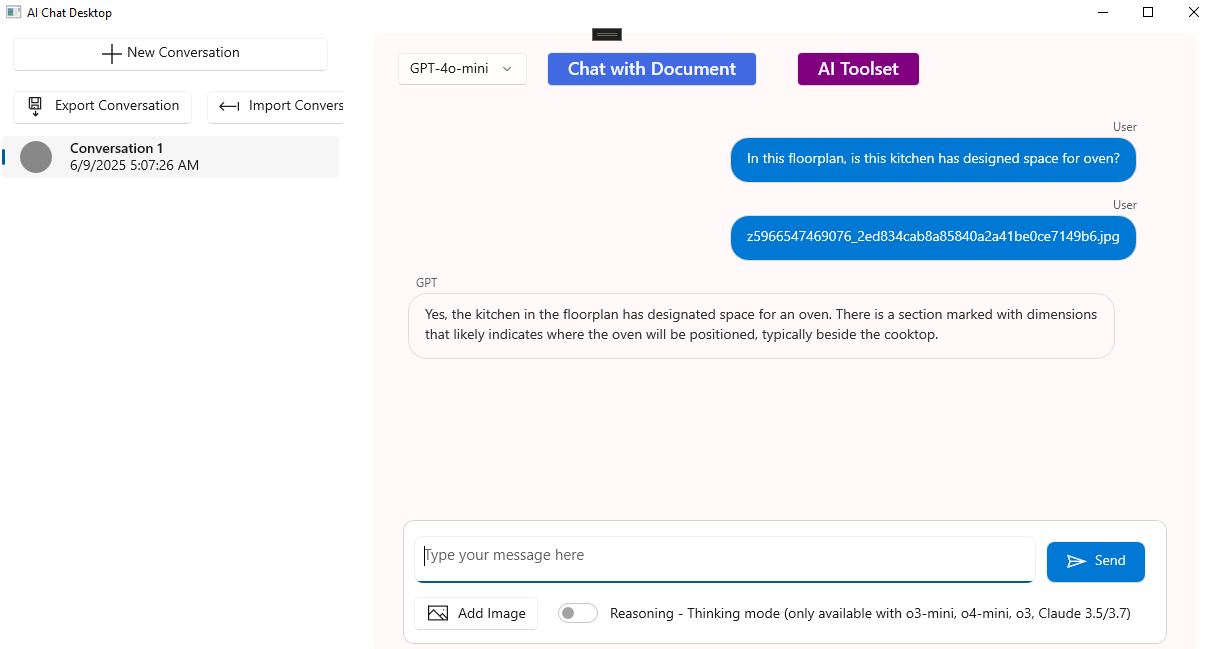Click the paper plane icon on Send
The height and width of the screenshot is (649, 1211).
coord(1076,562)
